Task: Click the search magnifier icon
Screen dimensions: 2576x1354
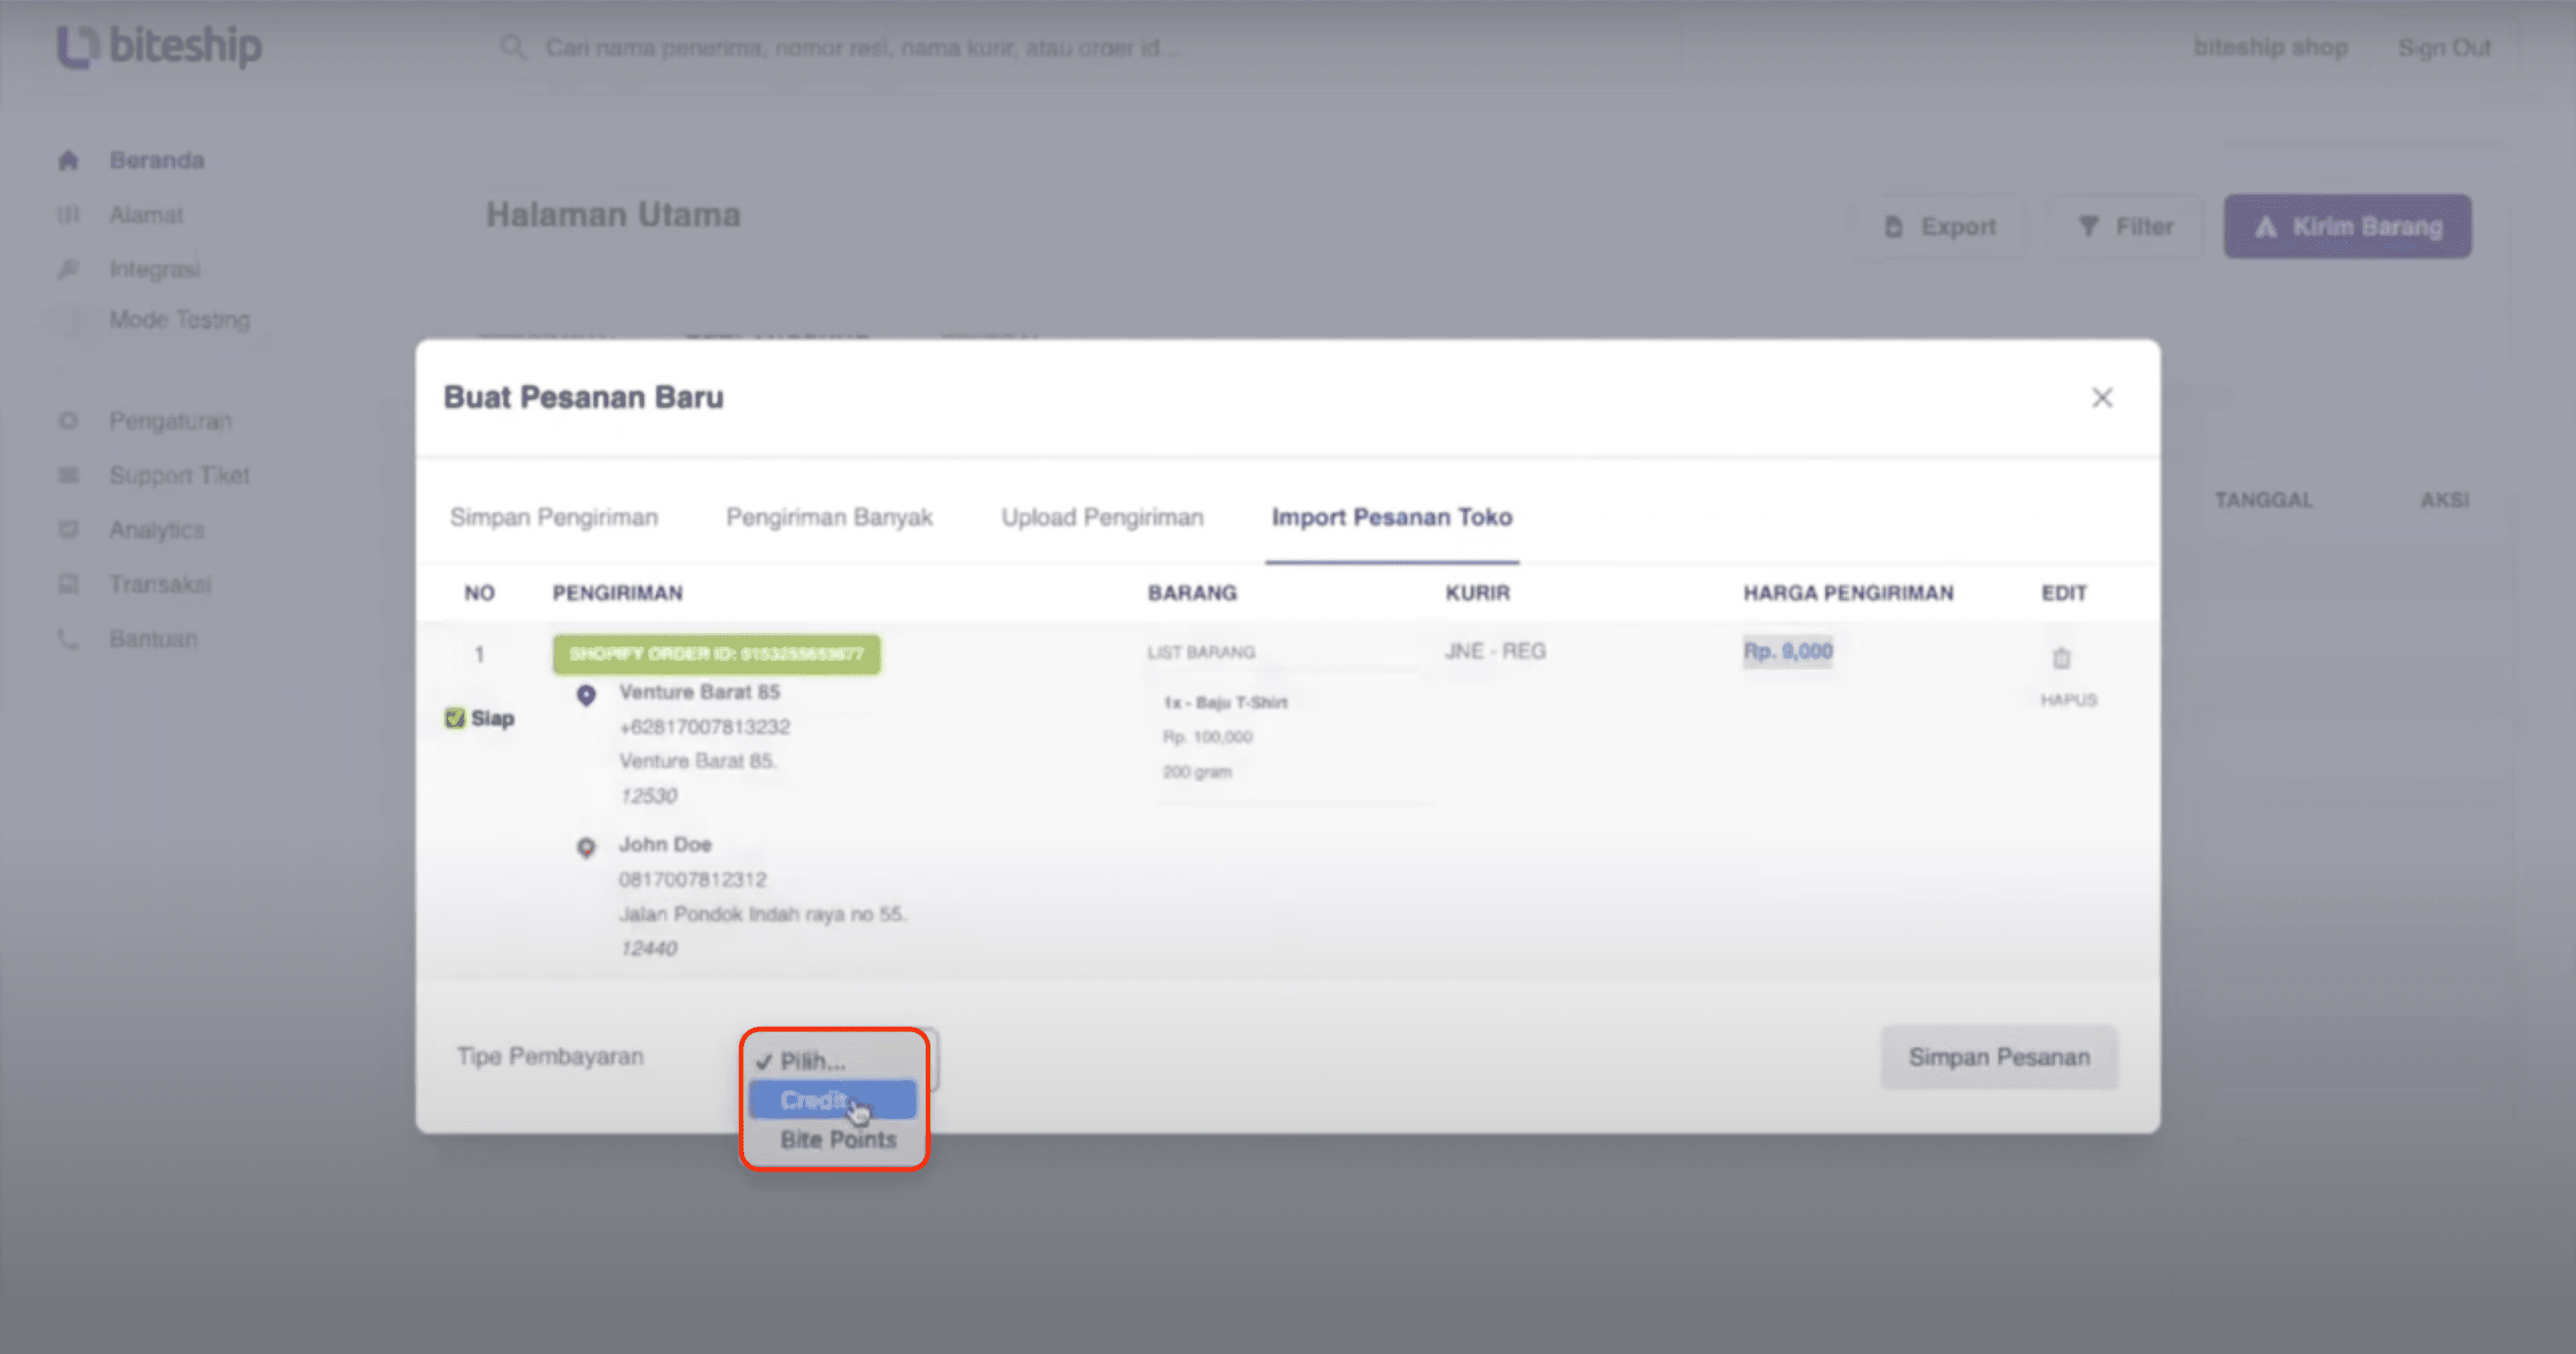Action: (512, 47)
